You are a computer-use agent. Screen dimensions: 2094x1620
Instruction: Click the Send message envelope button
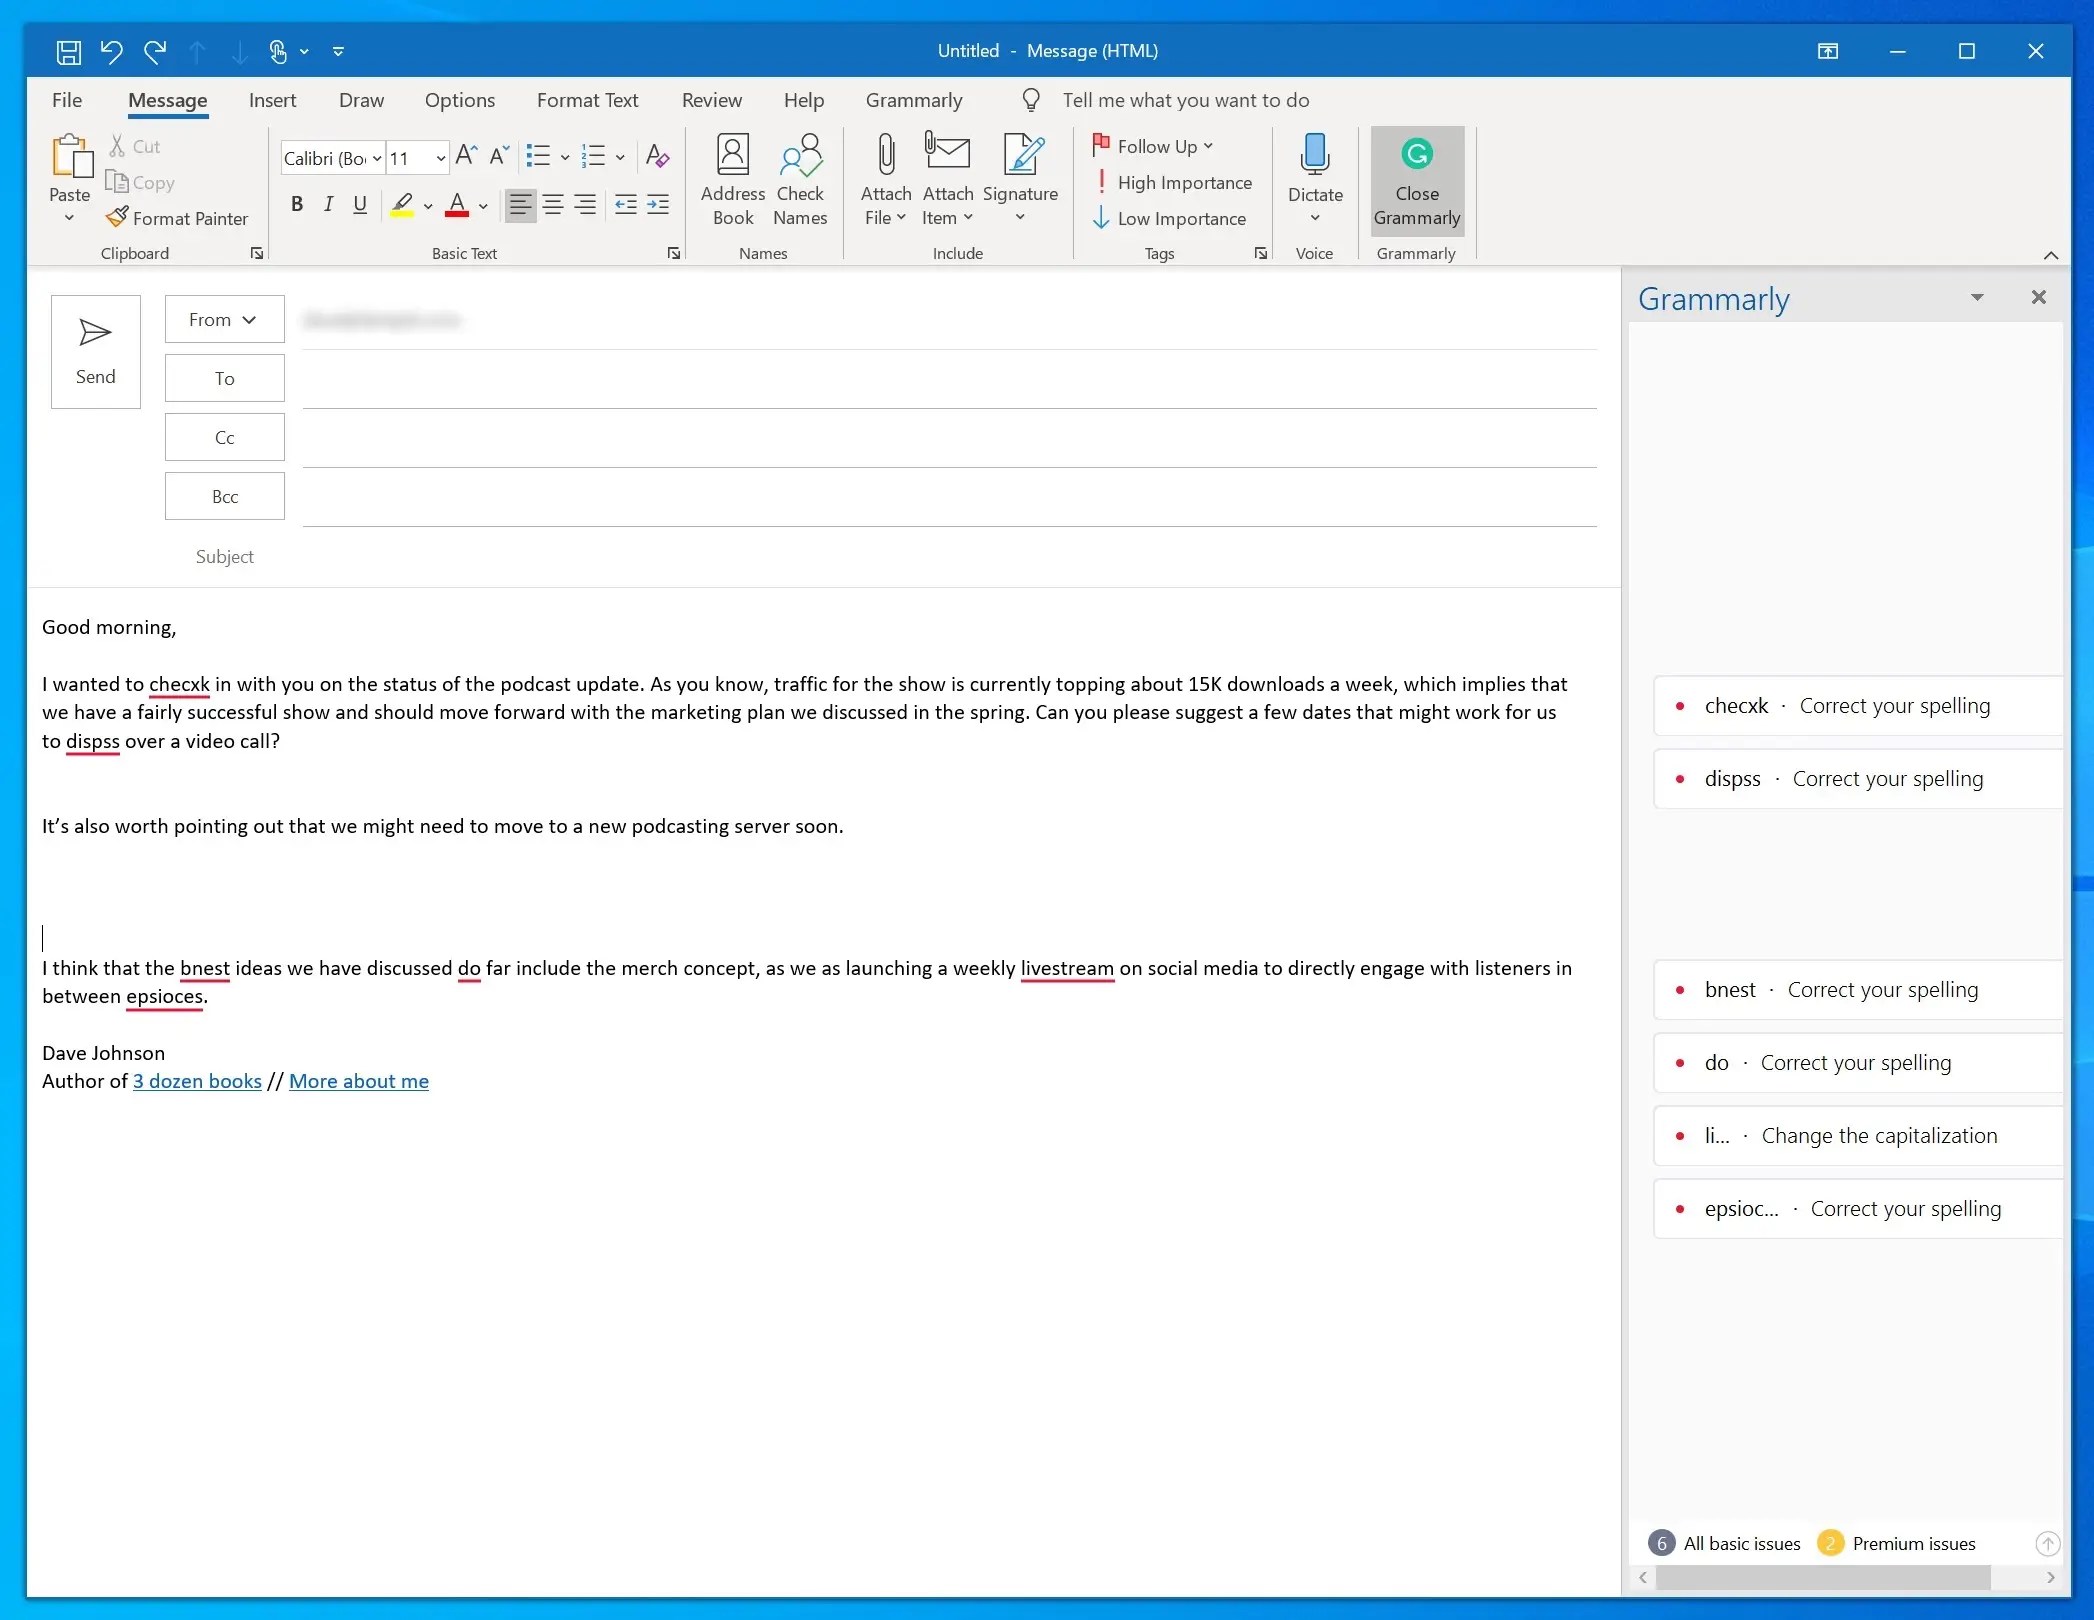point(95,351)
